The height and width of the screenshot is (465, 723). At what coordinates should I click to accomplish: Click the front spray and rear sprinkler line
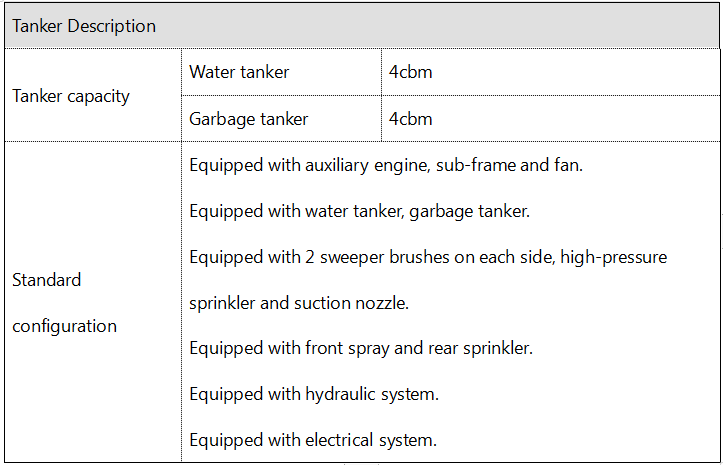[361, 348]
